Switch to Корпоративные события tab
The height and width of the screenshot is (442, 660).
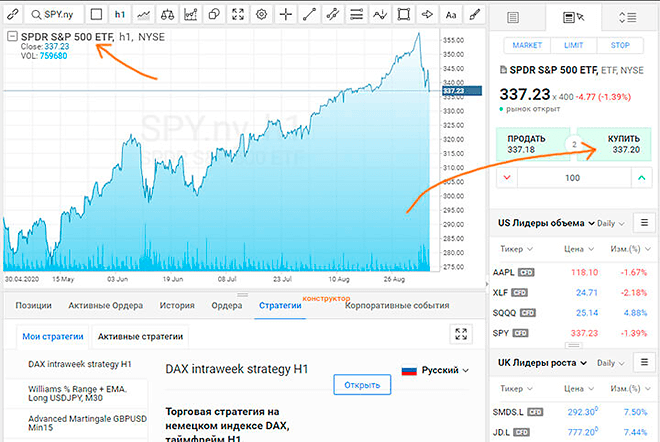[397, 305]
